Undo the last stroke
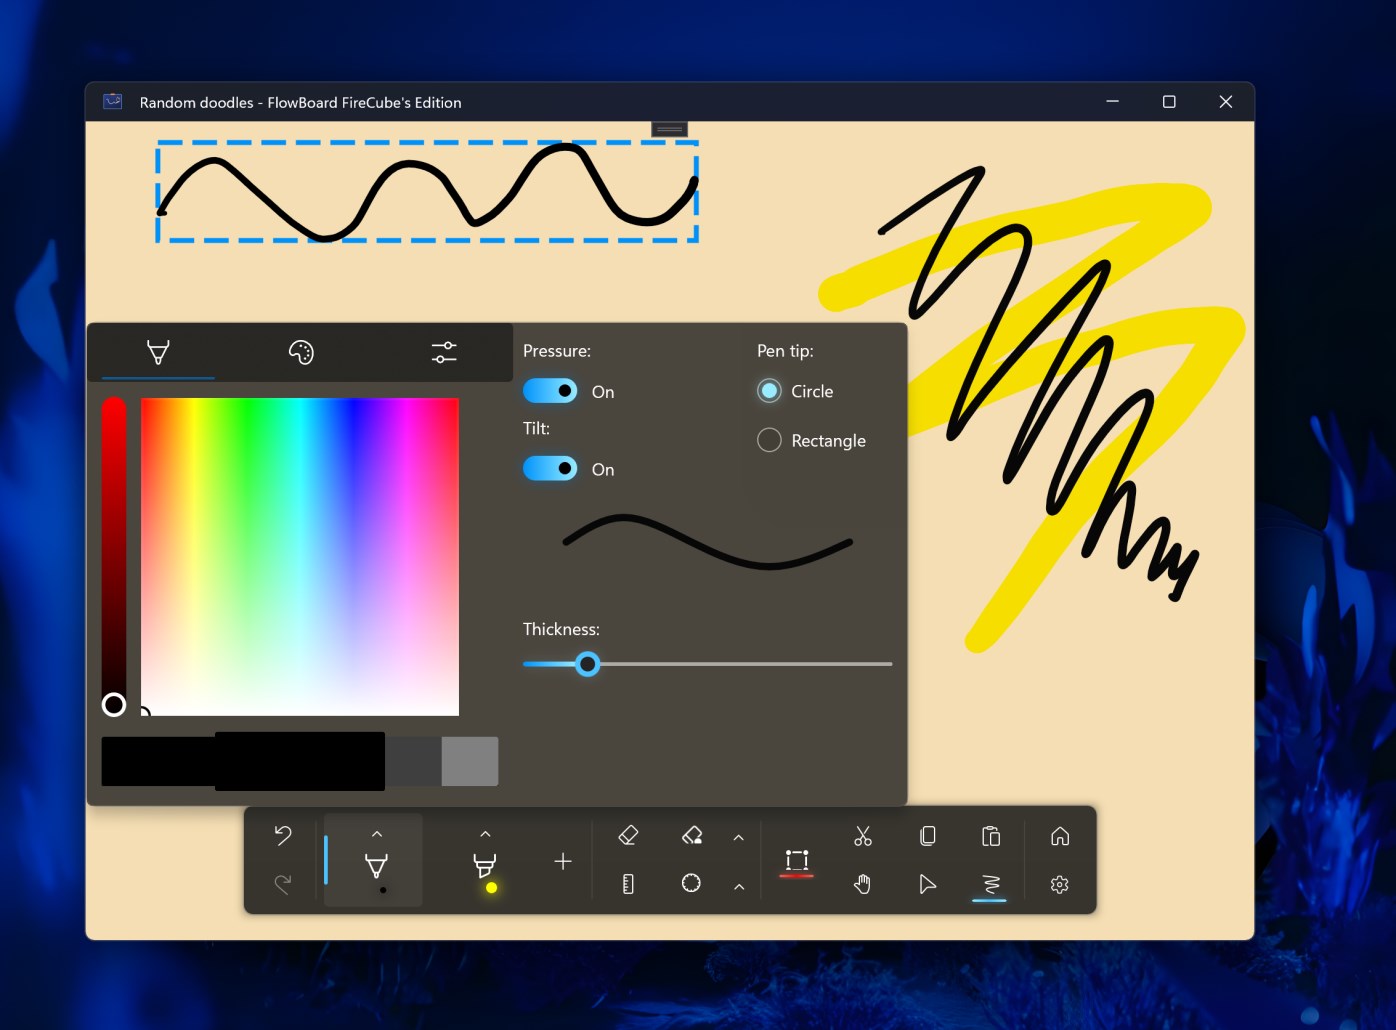The height and width of the screenshot is (1030, 1396). (x=283, y=835)
